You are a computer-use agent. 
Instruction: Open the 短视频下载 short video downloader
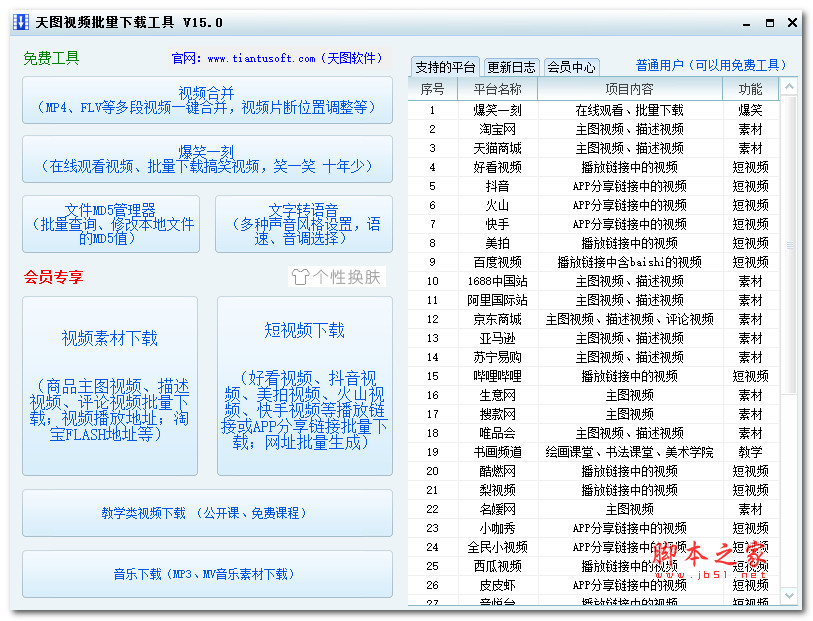[x=304, y=385]
